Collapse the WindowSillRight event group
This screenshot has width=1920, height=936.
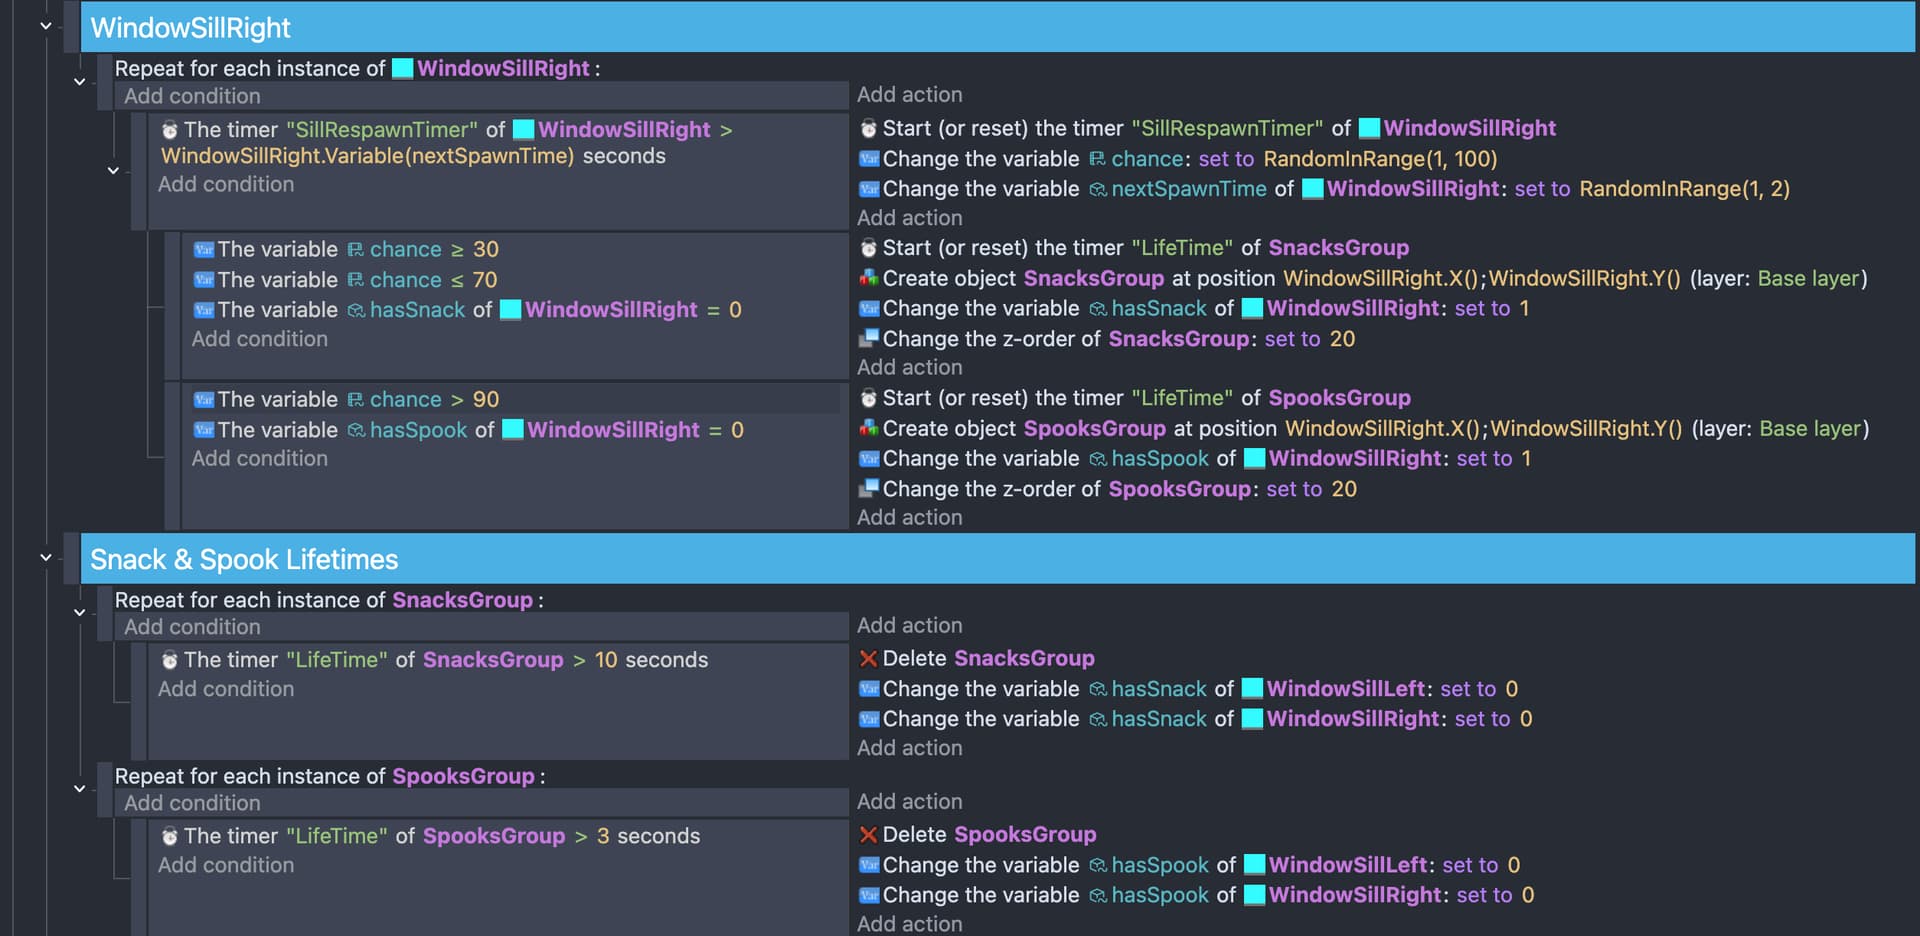point(45,26)
